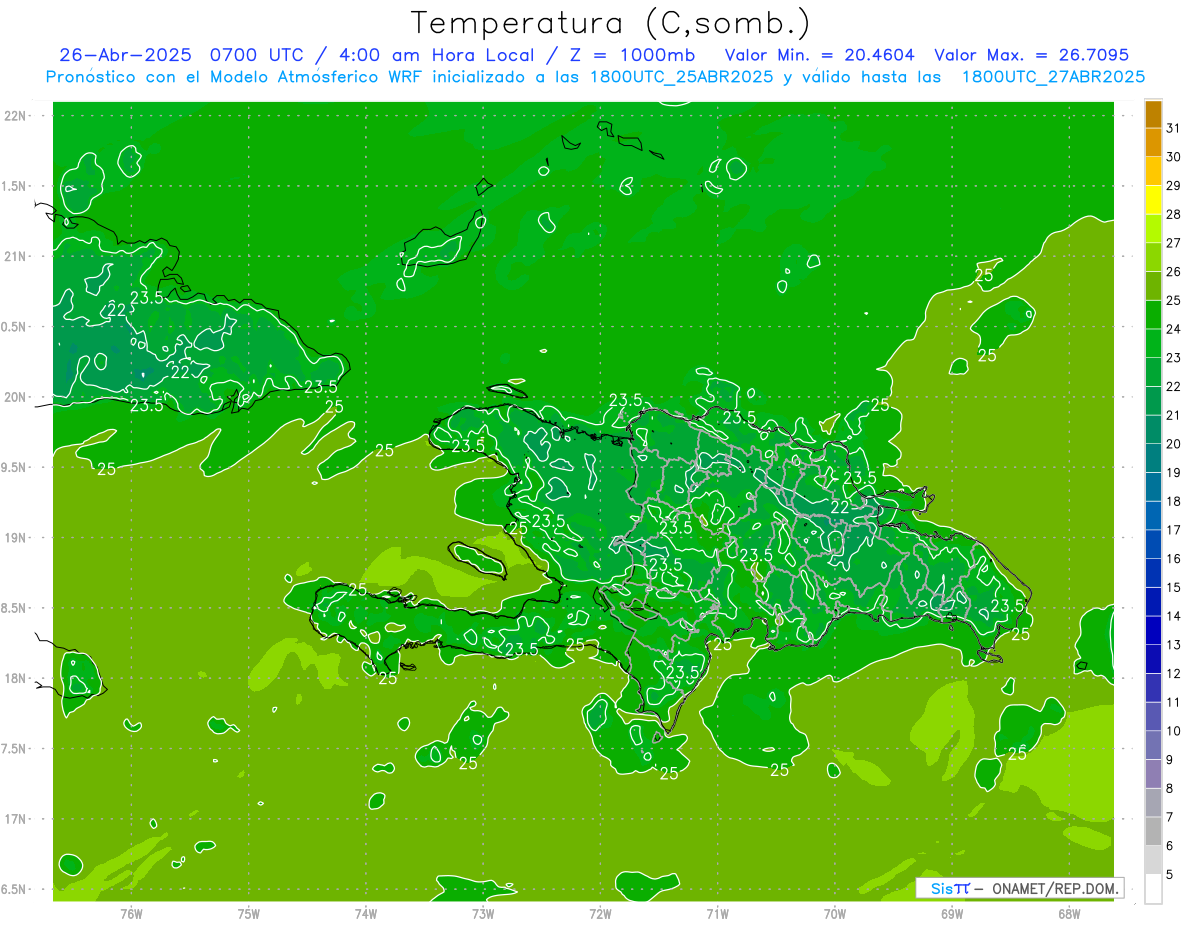Click the "Valor Max. = 26.7095" value
This screenshot has width=1200, height=927.
pyautogui.click(x=1032, y=55)
